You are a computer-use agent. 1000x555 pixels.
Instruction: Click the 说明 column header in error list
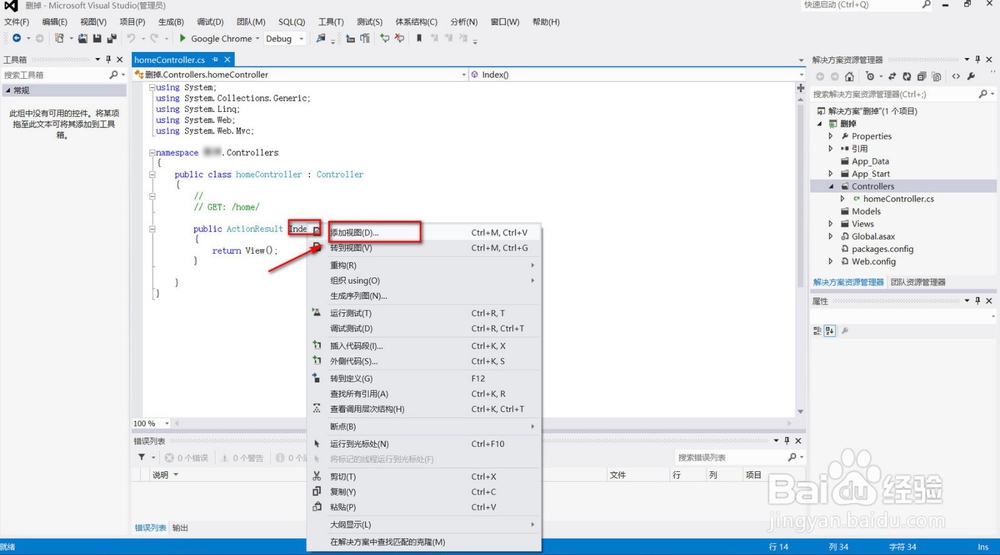point(160,475)
